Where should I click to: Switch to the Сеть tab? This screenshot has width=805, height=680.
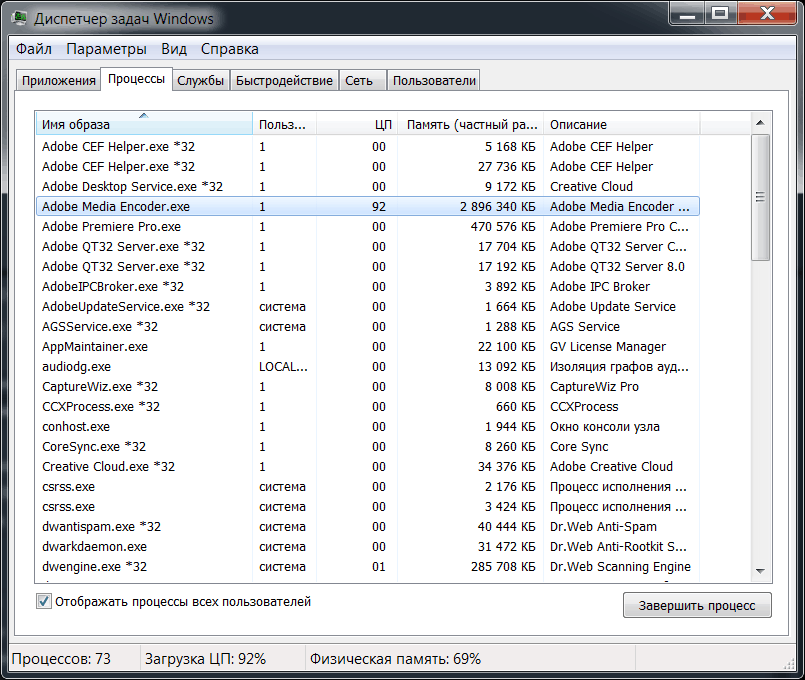[362, 81]
